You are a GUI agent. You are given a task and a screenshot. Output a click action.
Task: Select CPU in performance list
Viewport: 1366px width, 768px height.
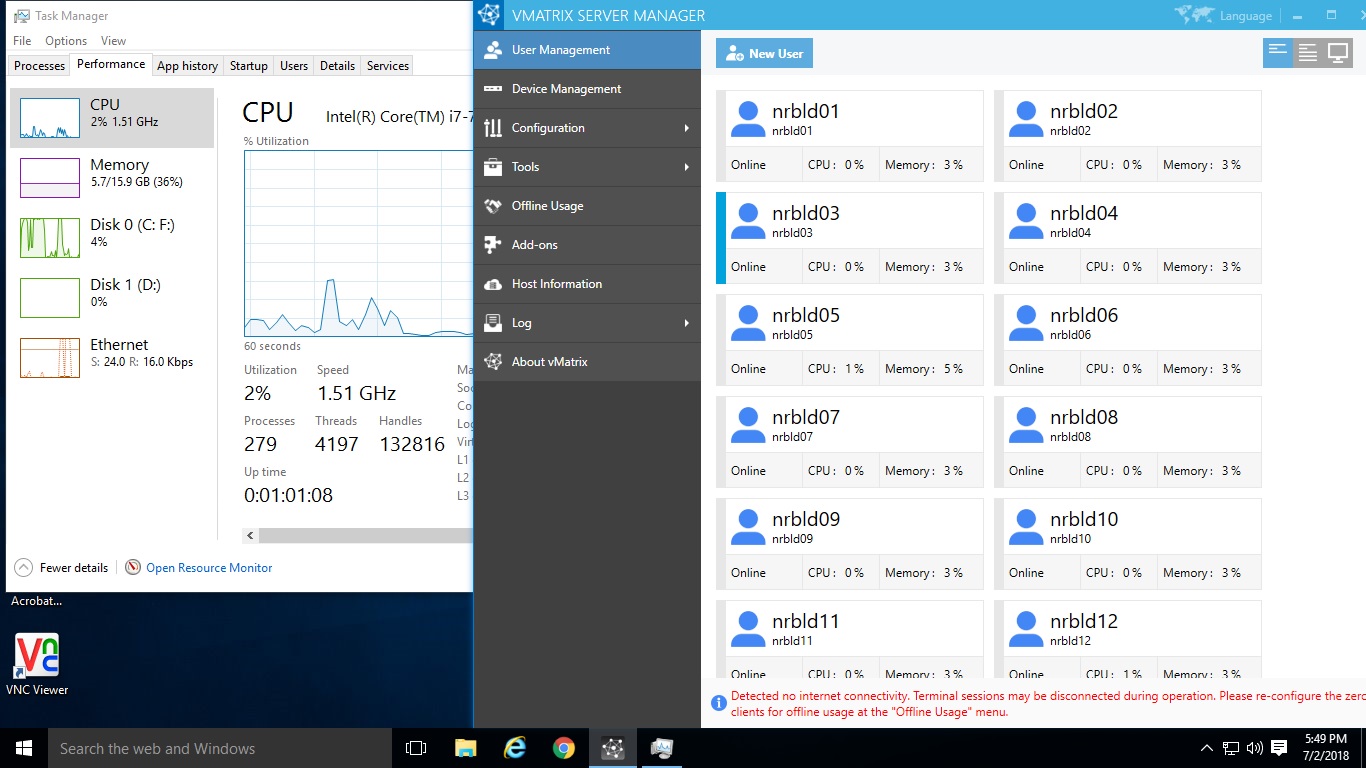point(112,118)
